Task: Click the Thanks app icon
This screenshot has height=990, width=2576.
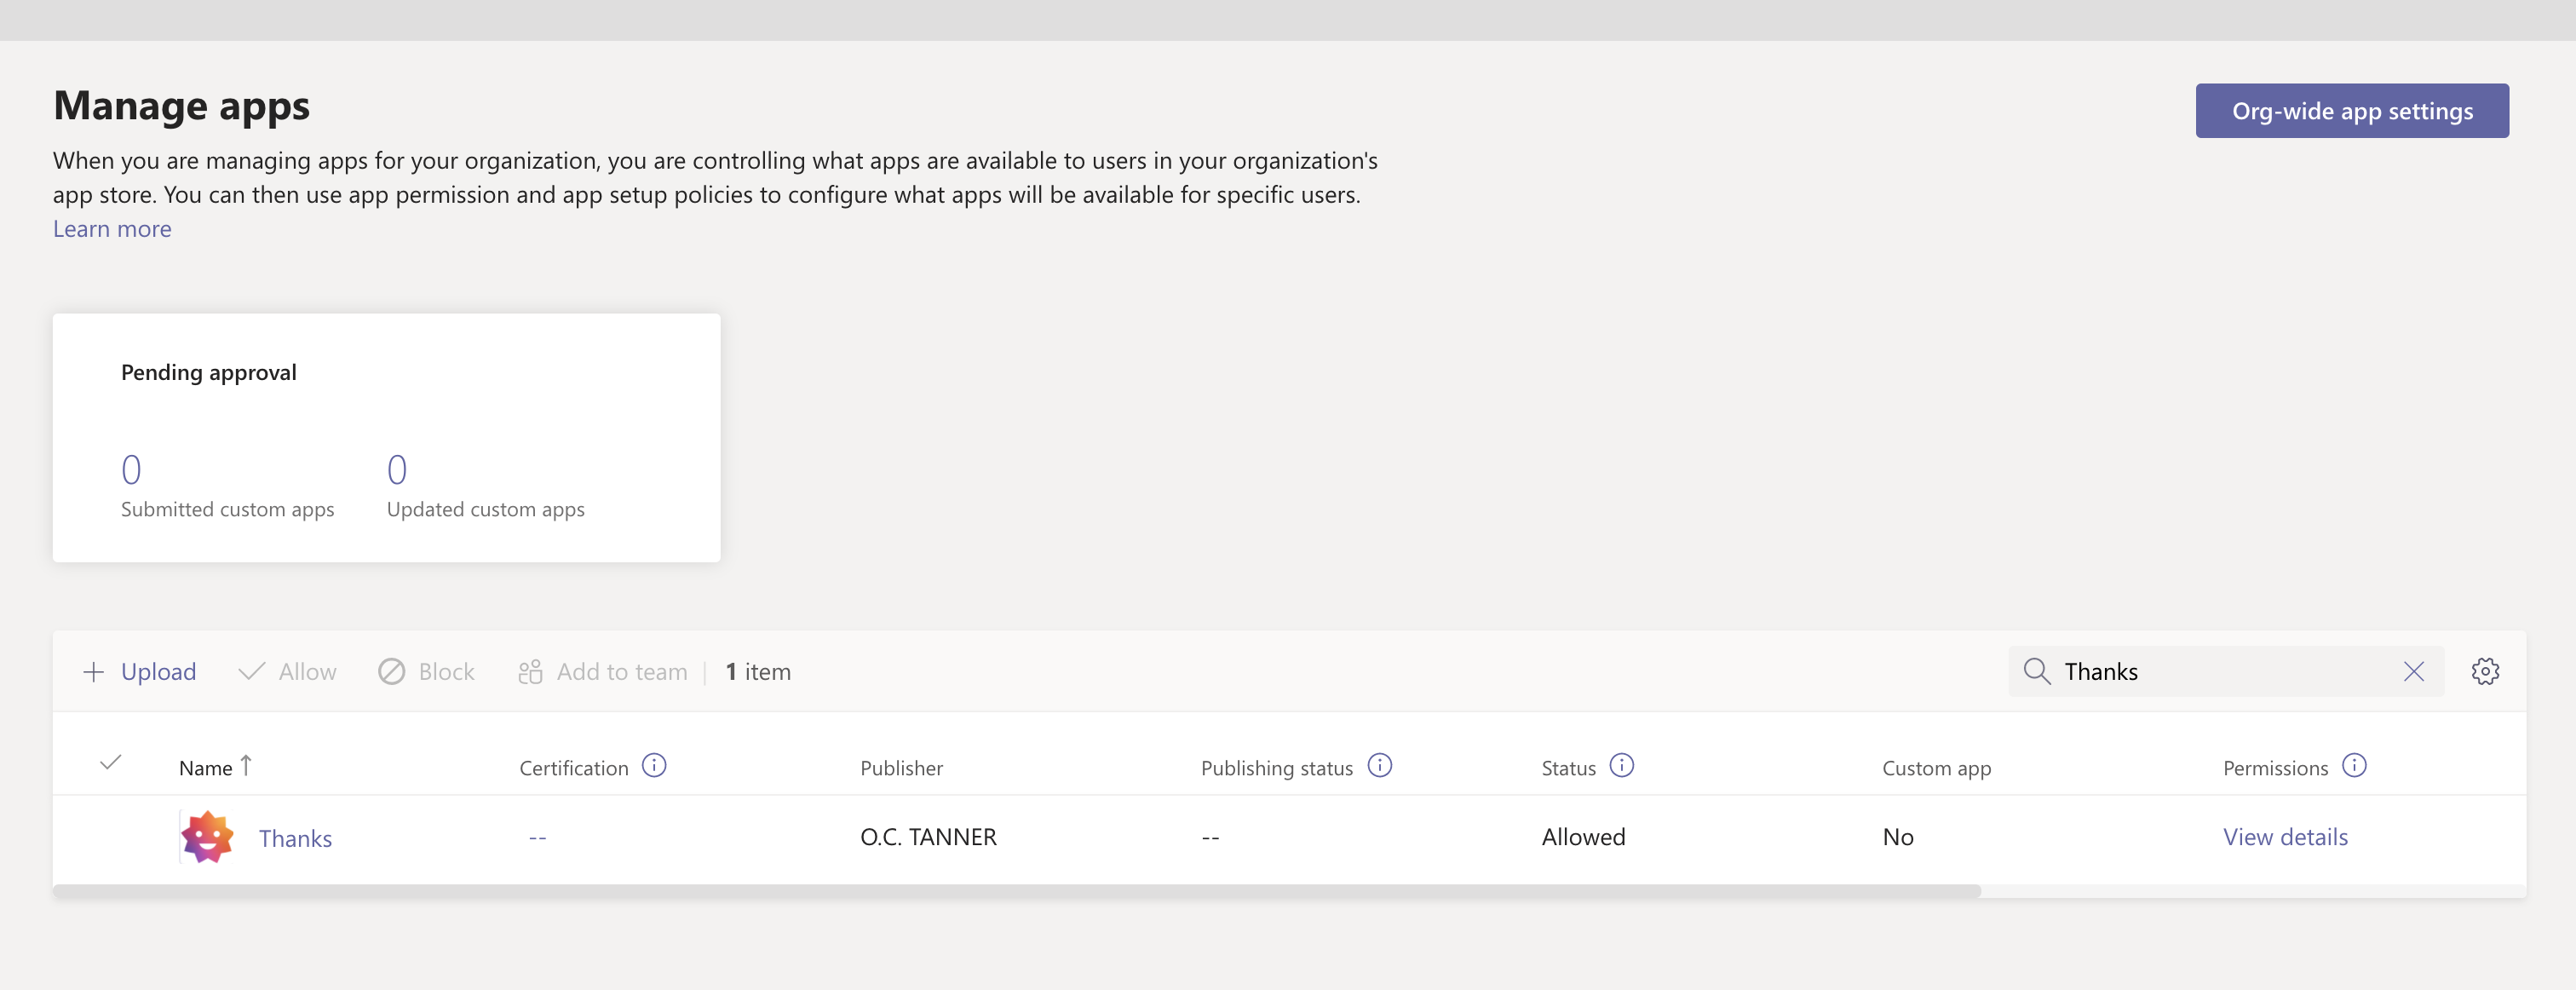Action: pos(207,837)
